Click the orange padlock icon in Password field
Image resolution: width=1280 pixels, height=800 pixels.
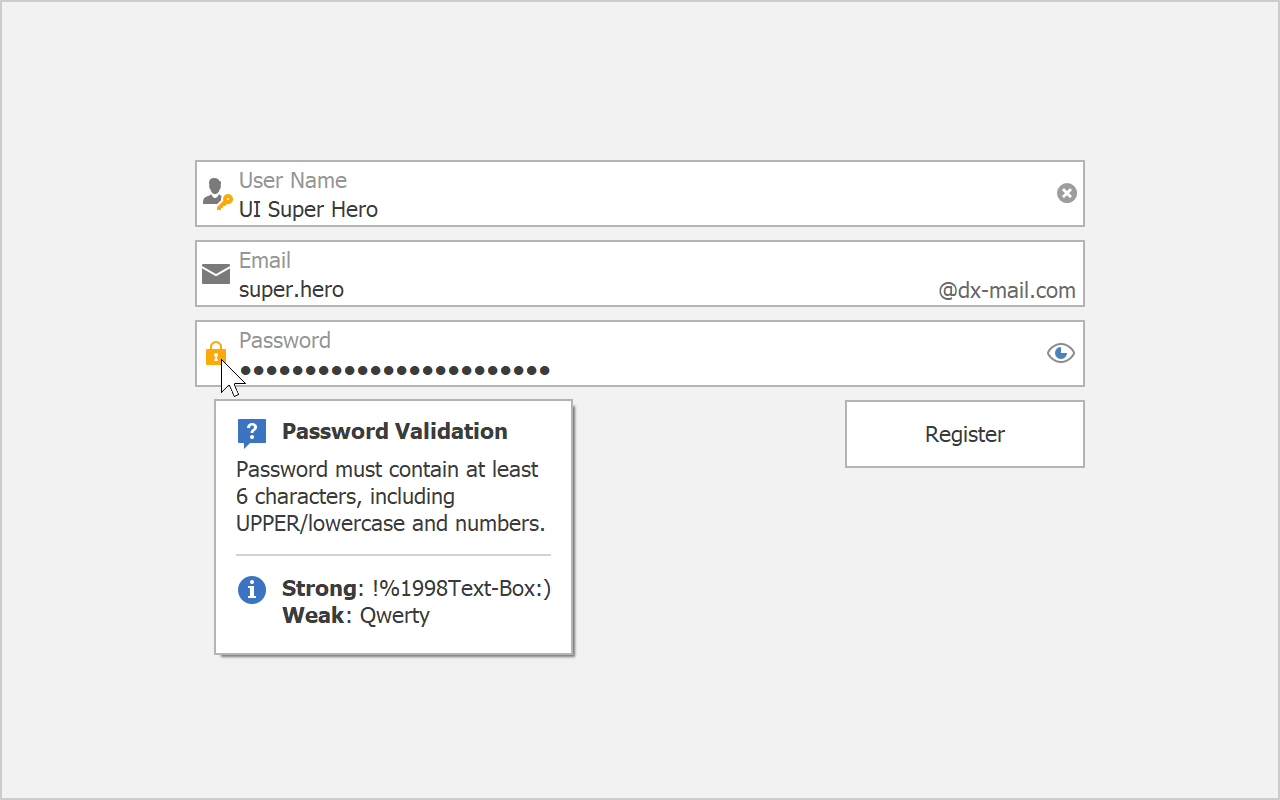coord(215,353)
